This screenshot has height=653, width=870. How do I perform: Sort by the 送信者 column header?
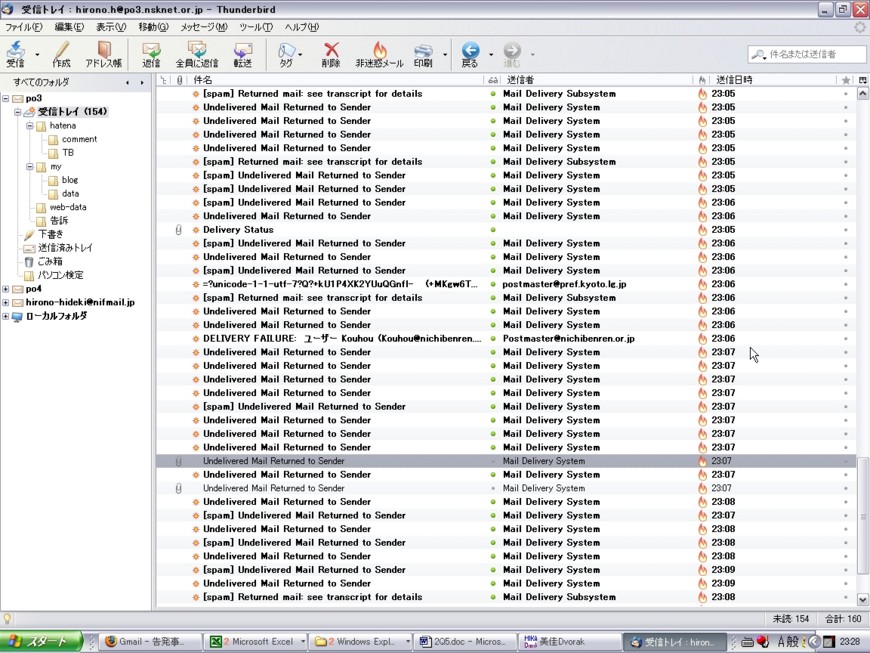tap(597, 80)
